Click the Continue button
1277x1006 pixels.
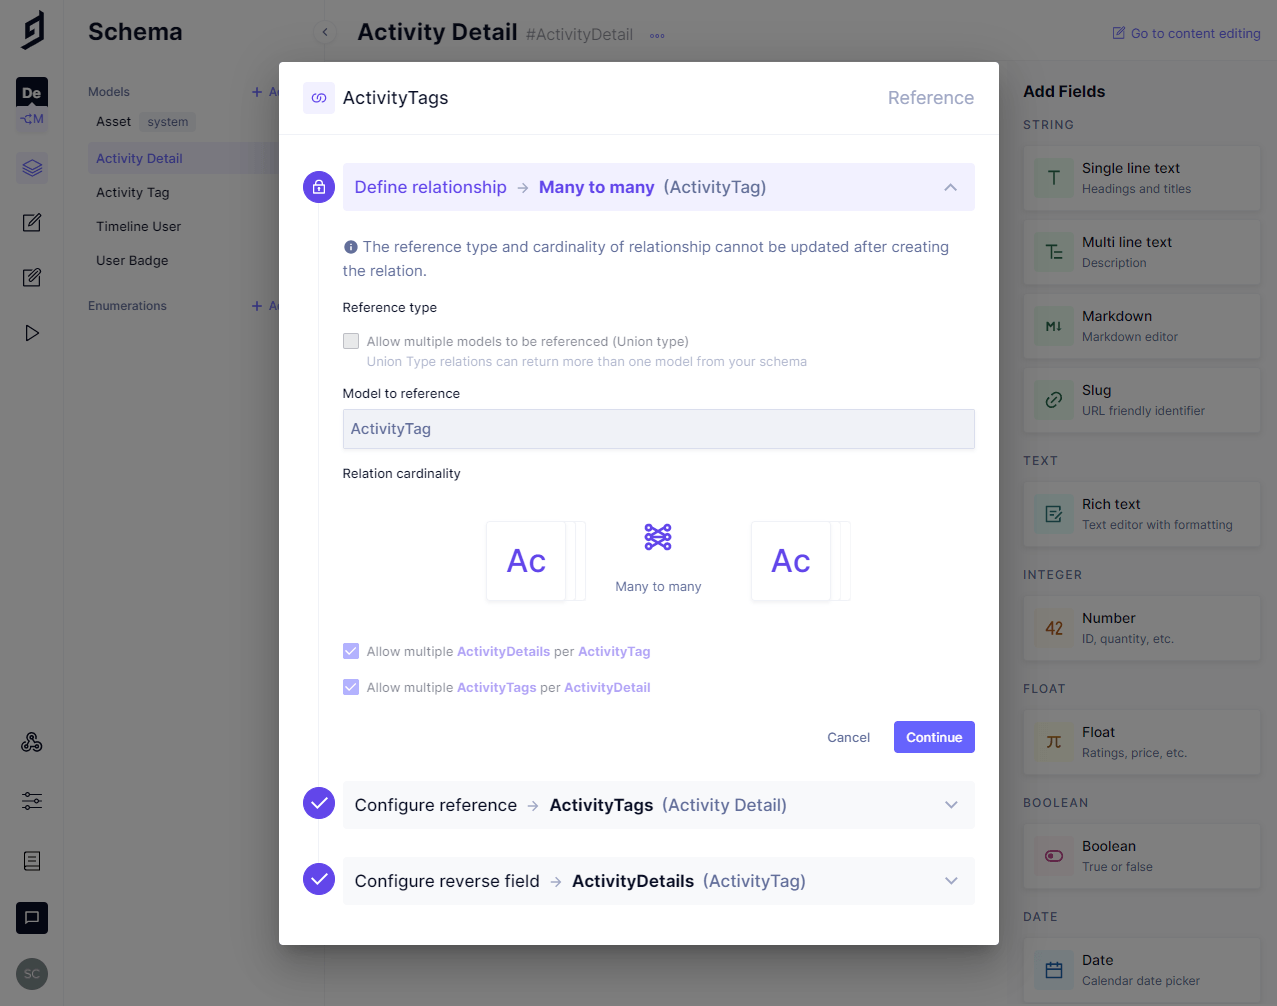[933, 737]
